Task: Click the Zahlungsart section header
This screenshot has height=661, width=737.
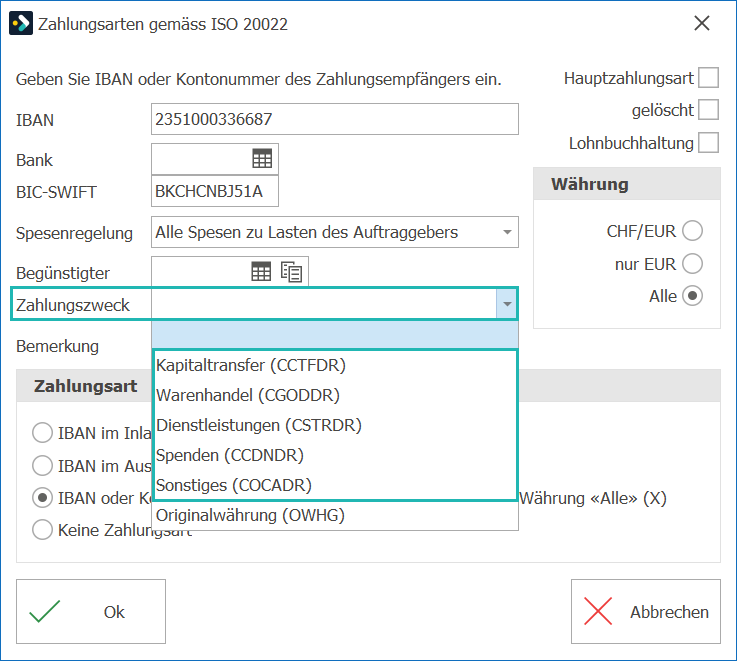Action: (x=85, y=386)
